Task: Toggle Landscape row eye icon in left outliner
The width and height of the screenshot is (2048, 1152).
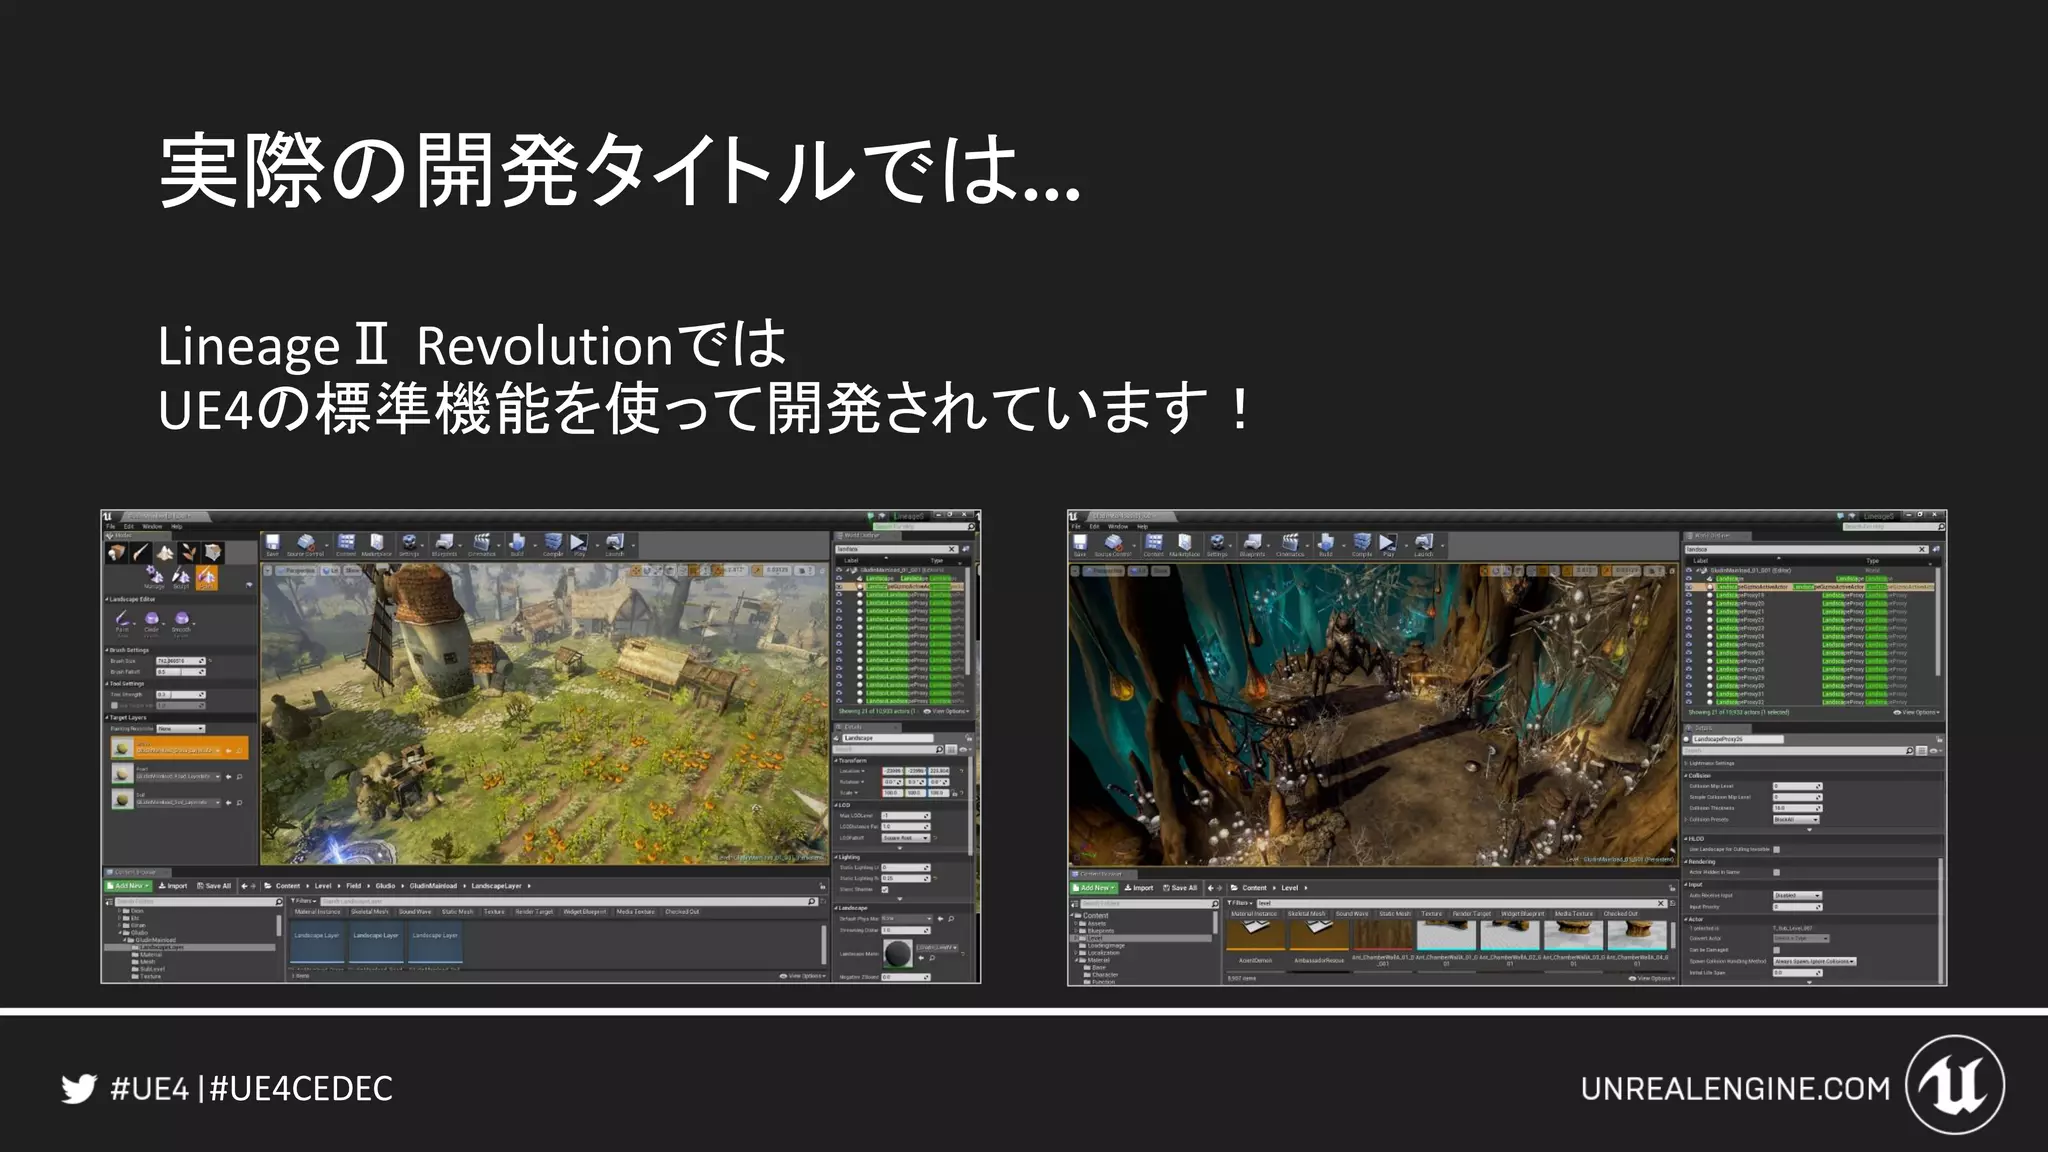Action: 839,578
